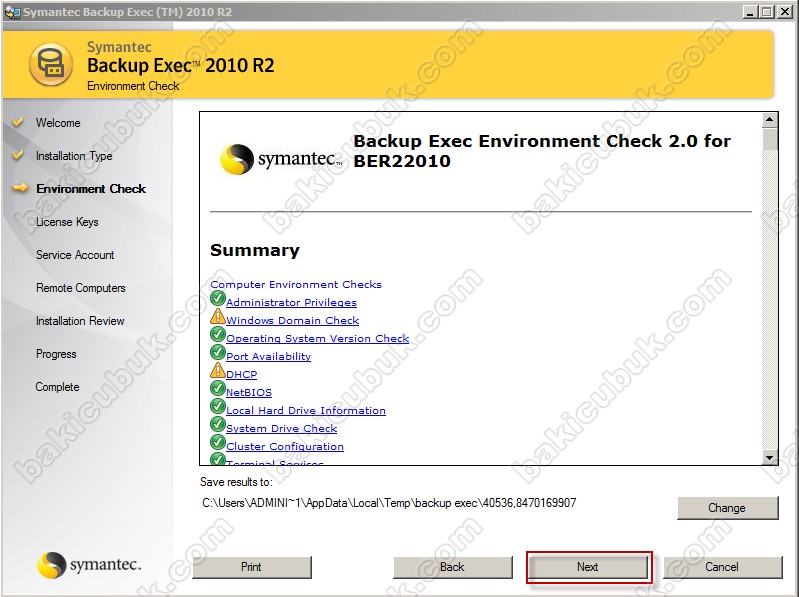
Task: Click the Backup Exec Environment Check 2.0 title
Action: (542, 151)
